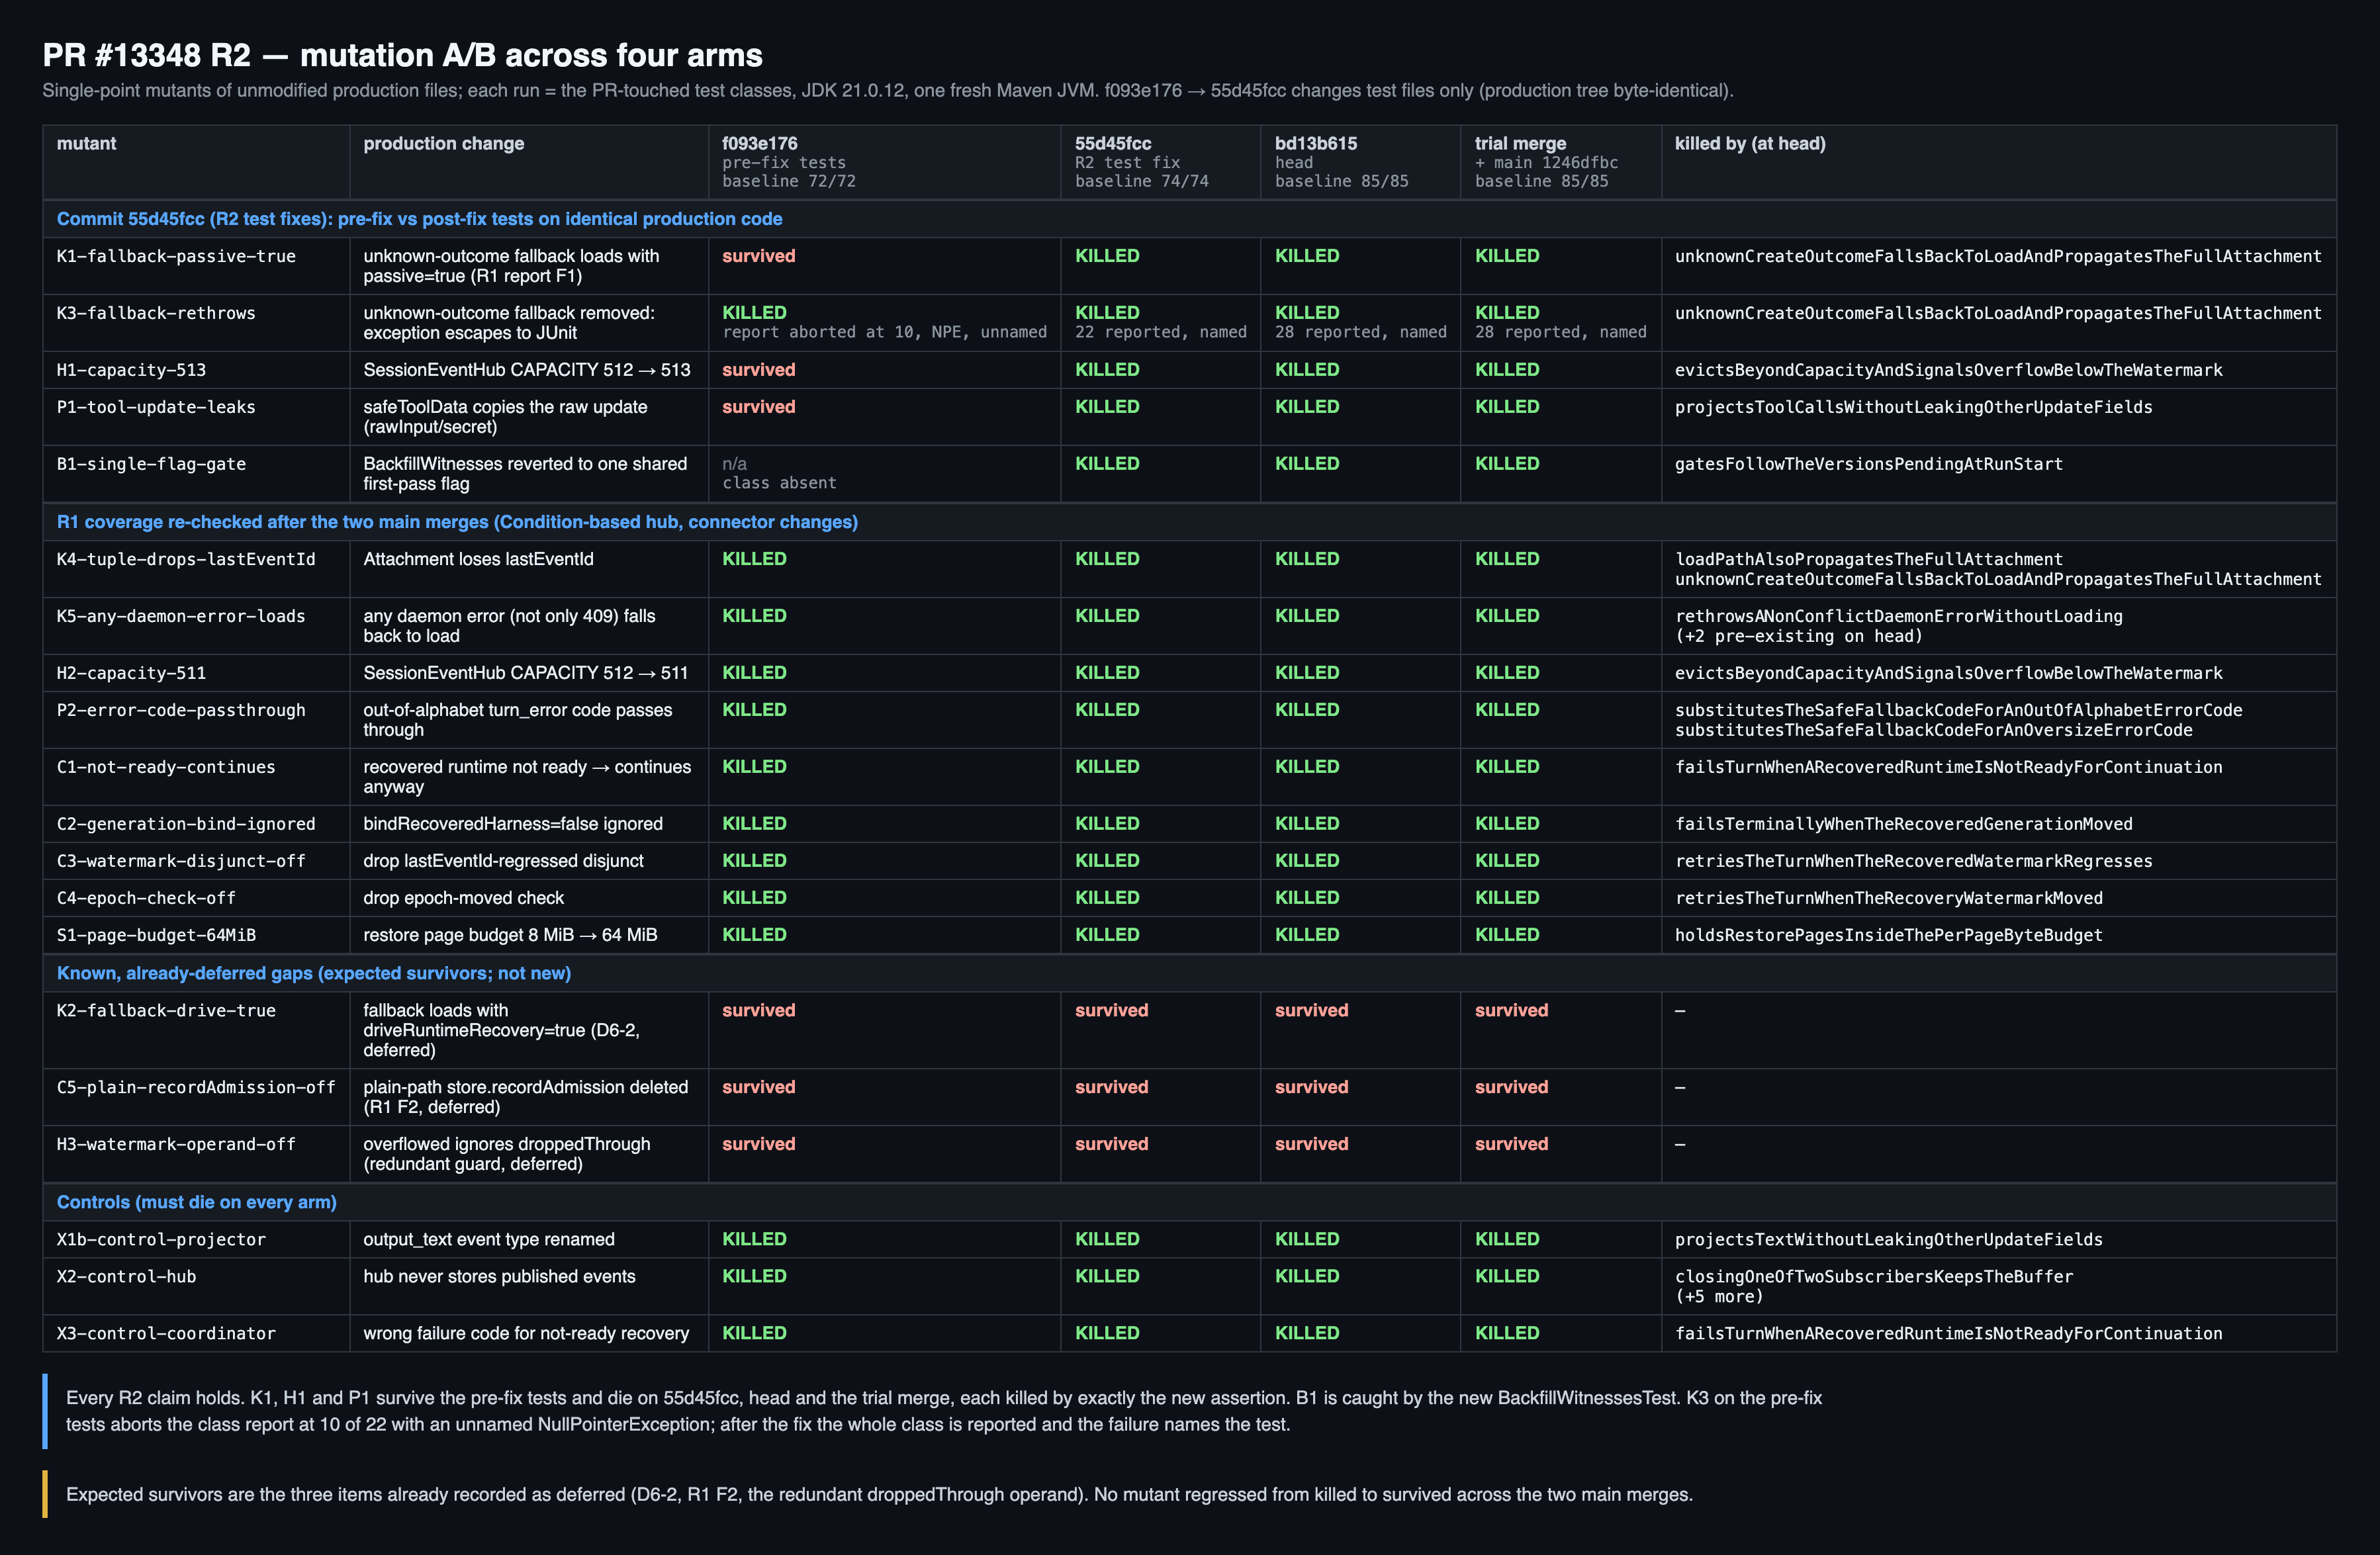Select mutant 'H1-capacity-513'
This screenshot has width=2380, height=1555.
click(131, 370)
